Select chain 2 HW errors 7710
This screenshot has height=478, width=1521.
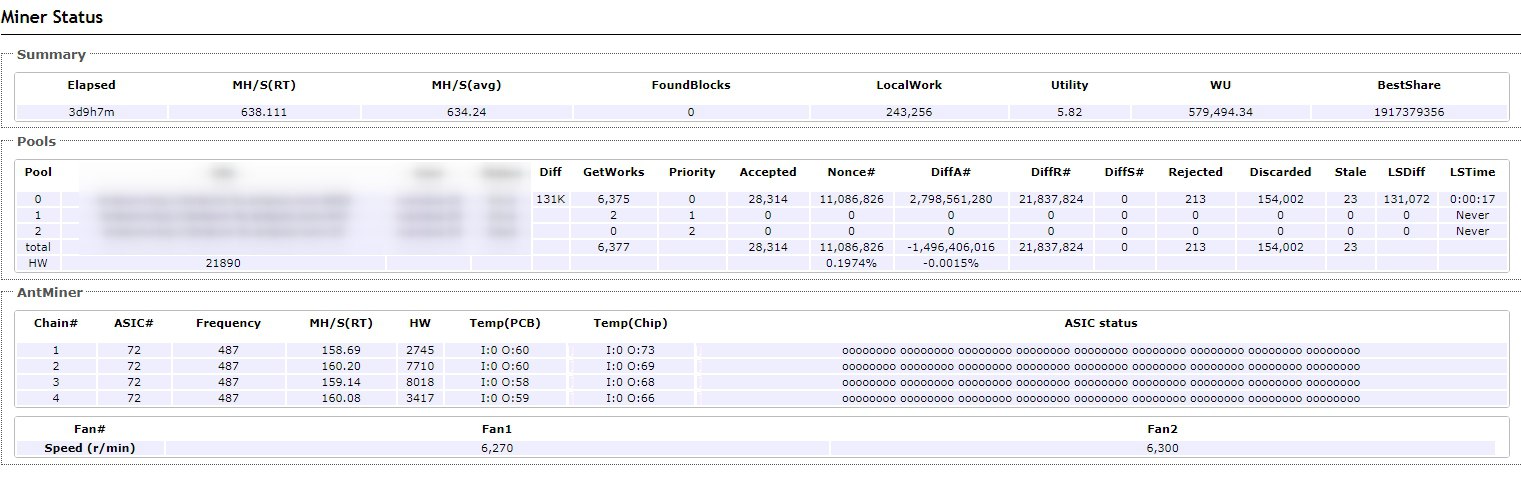419,366
